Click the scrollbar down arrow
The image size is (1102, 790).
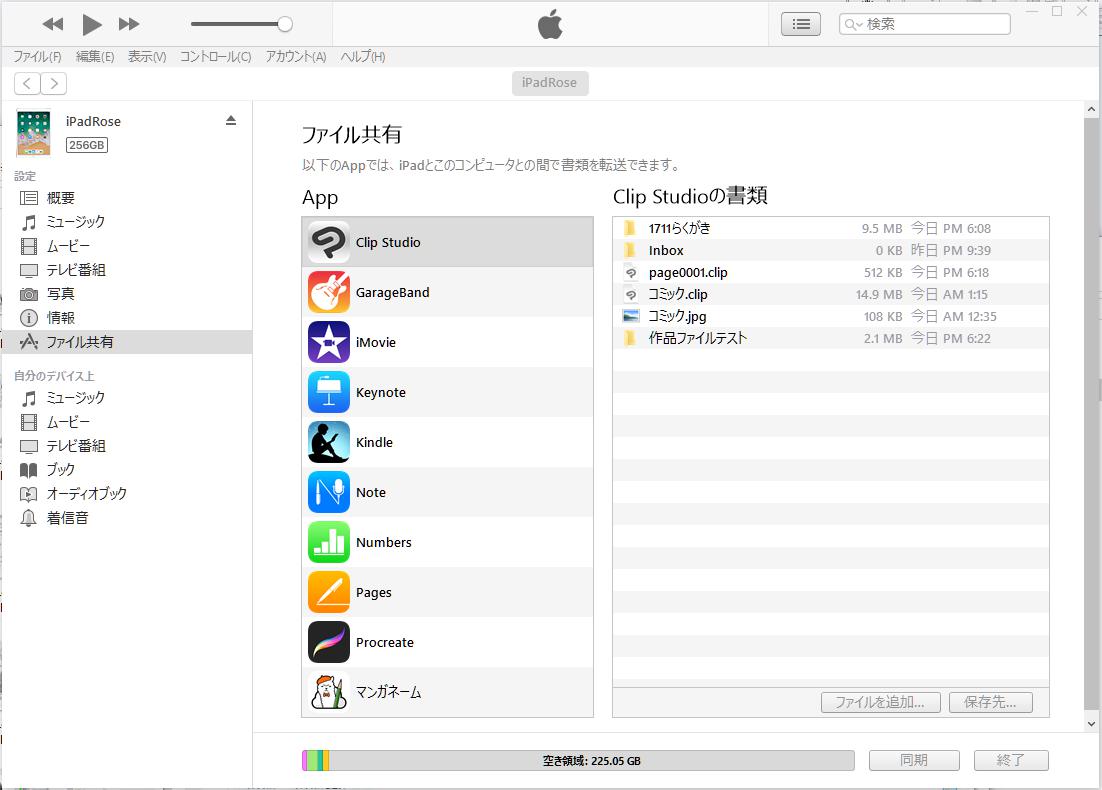(x=1091, y=723)
